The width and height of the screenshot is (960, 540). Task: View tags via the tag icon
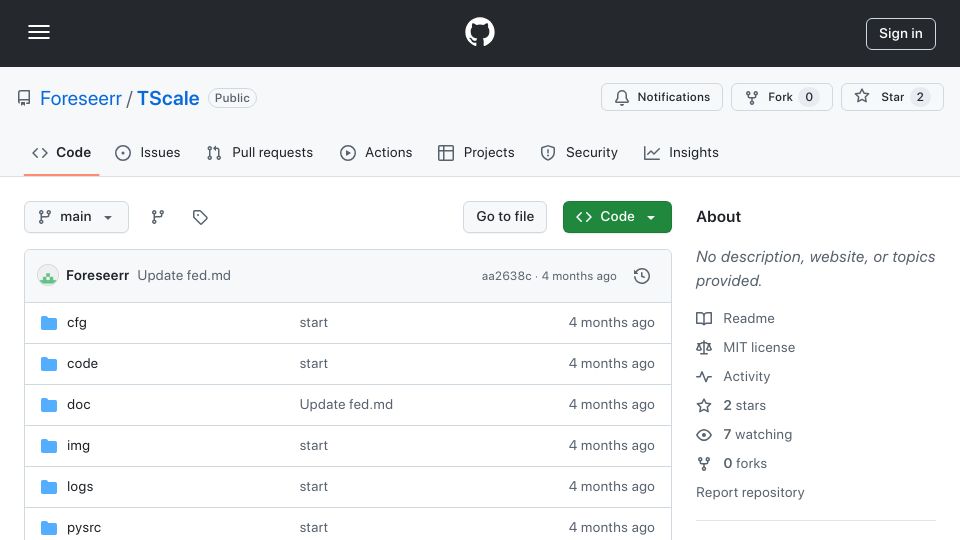coord(200,217)
